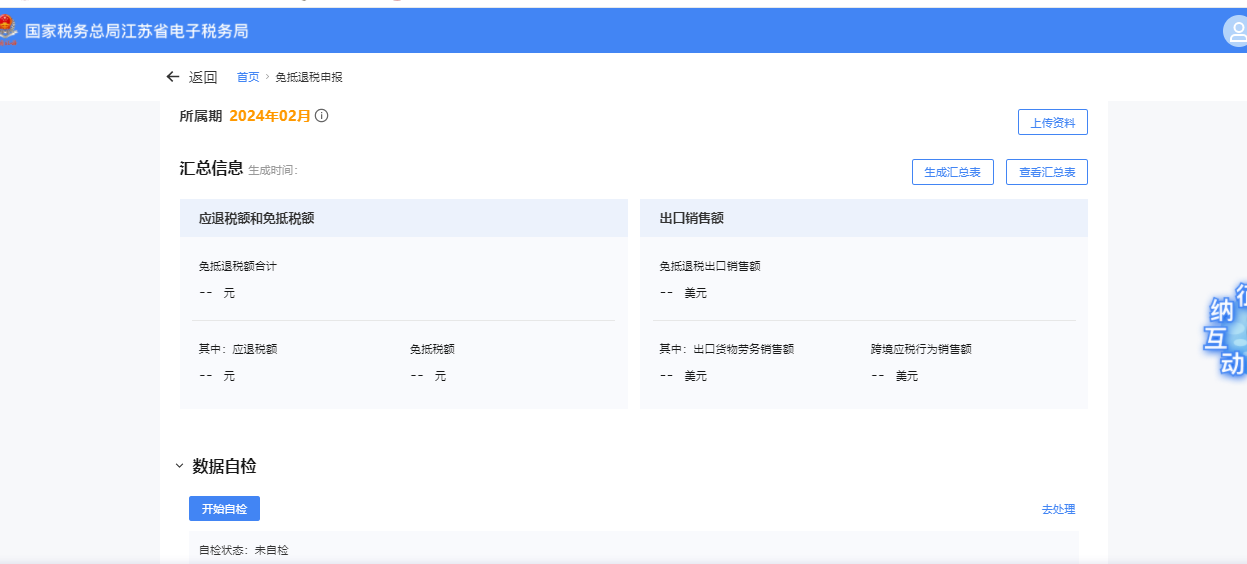Click the 自检状态：未自检 status row
1247x564 pixels.
point(244,550)
